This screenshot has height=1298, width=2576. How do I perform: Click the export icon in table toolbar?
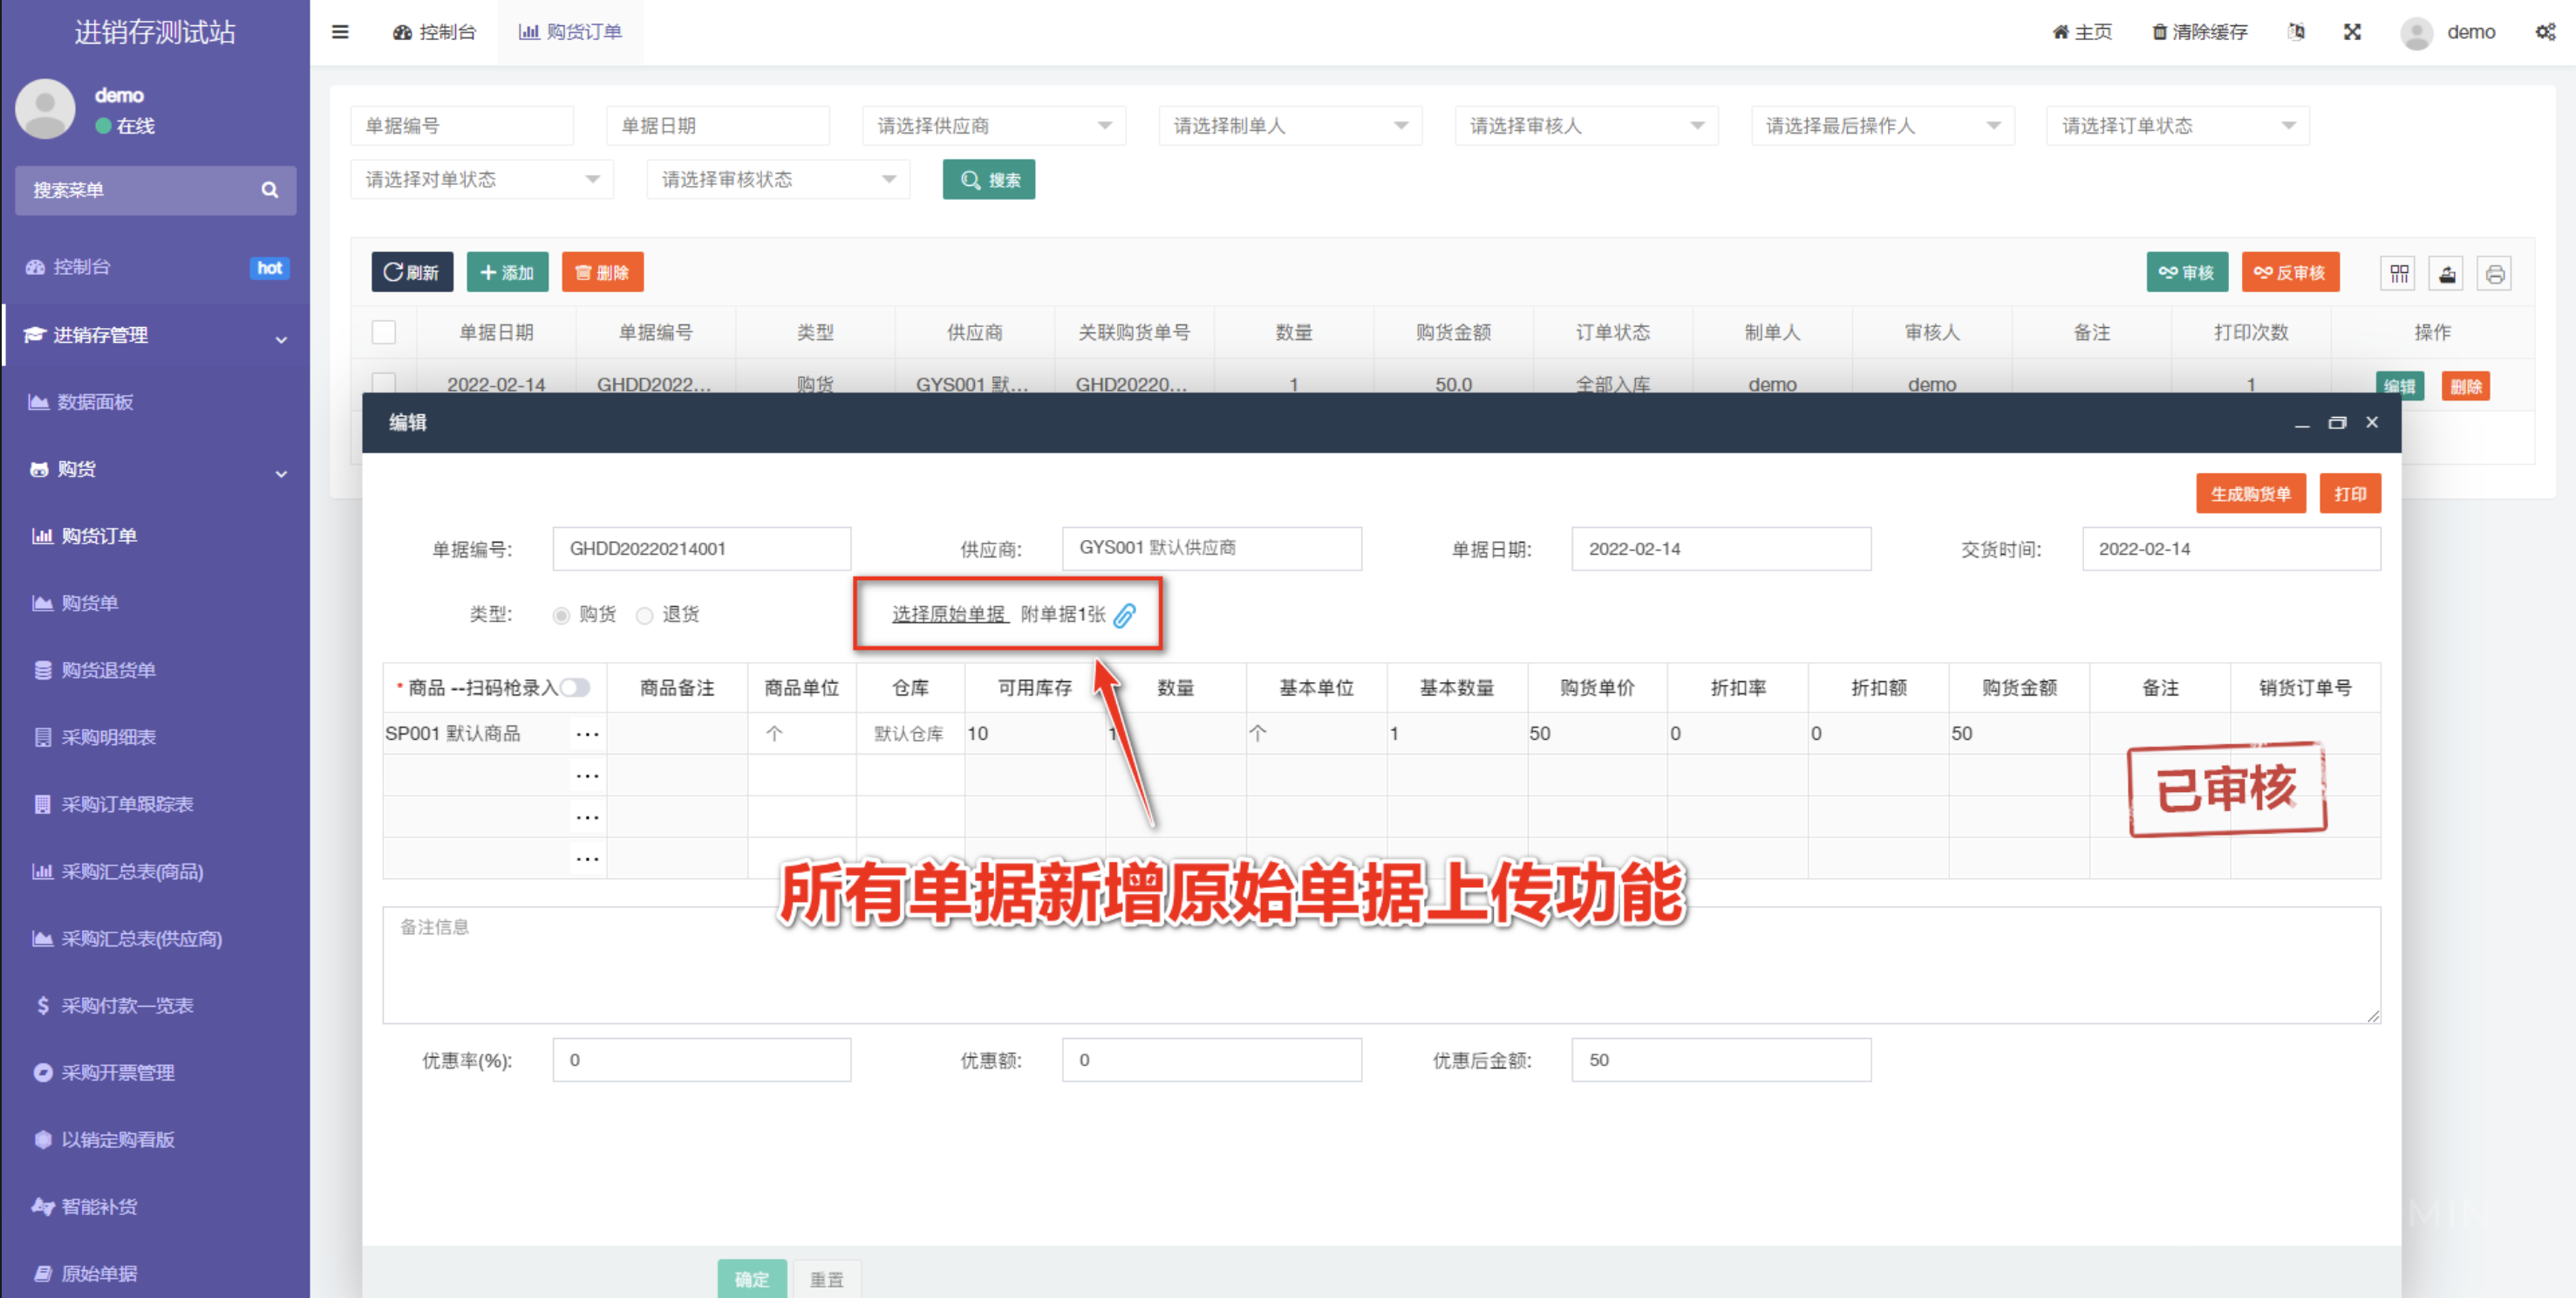pyautogui.click(x=2447, y=274)
